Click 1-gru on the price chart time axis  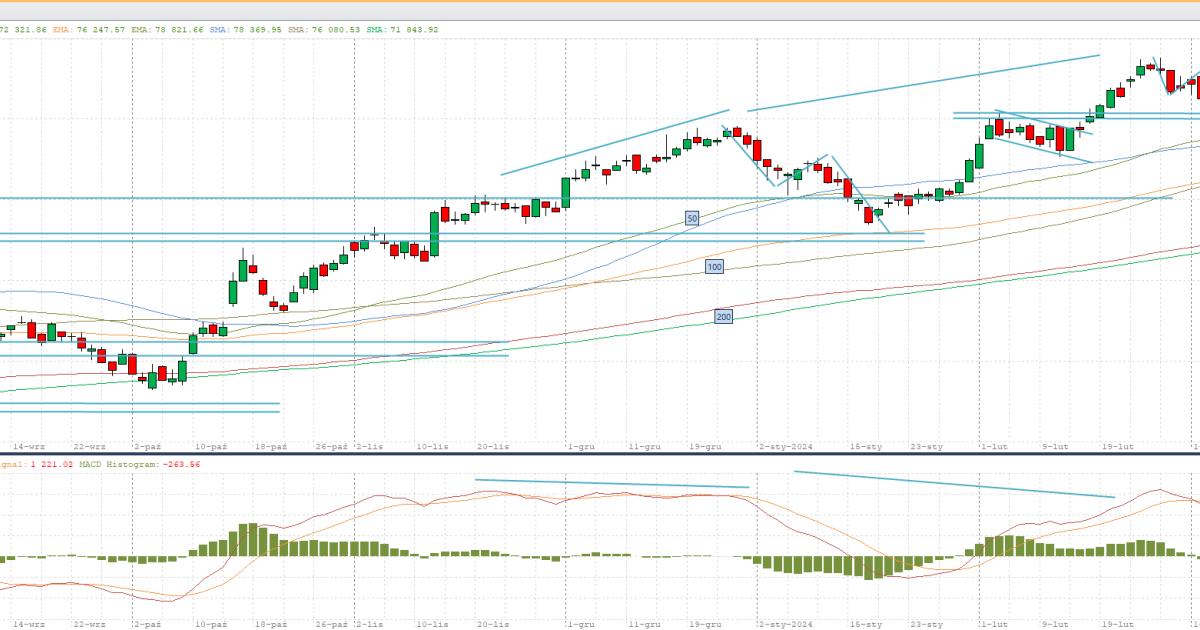pos(579,447)
